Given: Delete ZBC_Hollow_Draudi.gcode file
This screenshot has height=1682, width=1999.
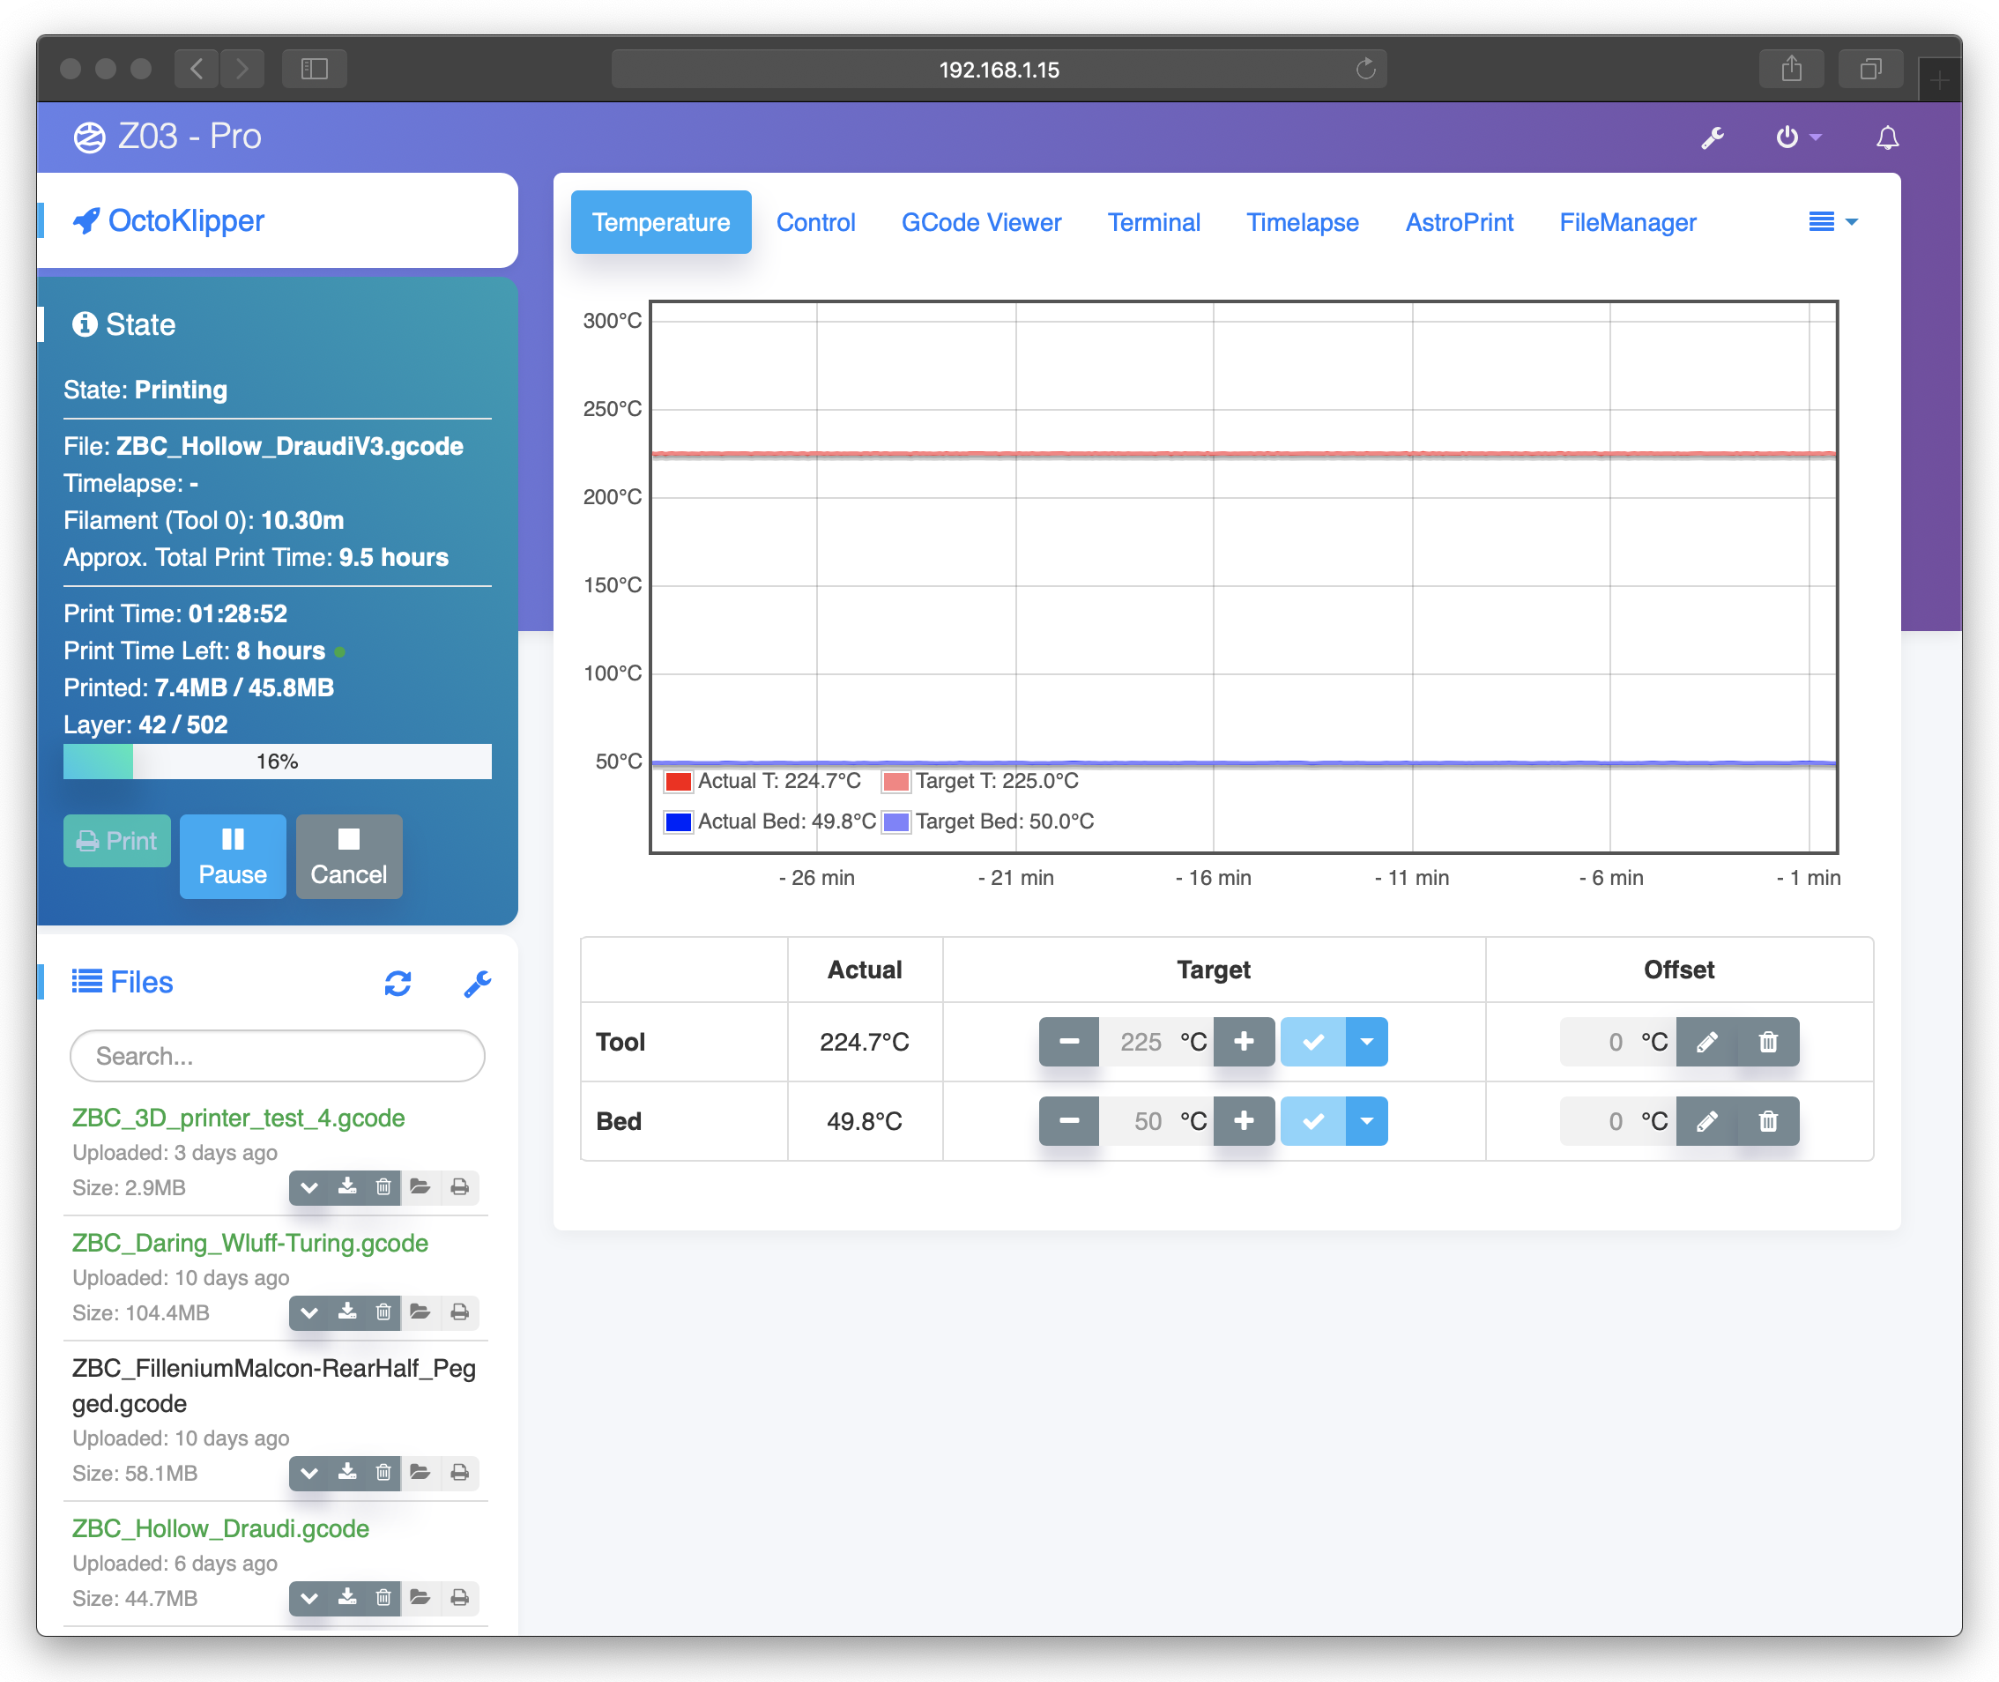Looking at the screenshot, I should (x=383, y=1597).
